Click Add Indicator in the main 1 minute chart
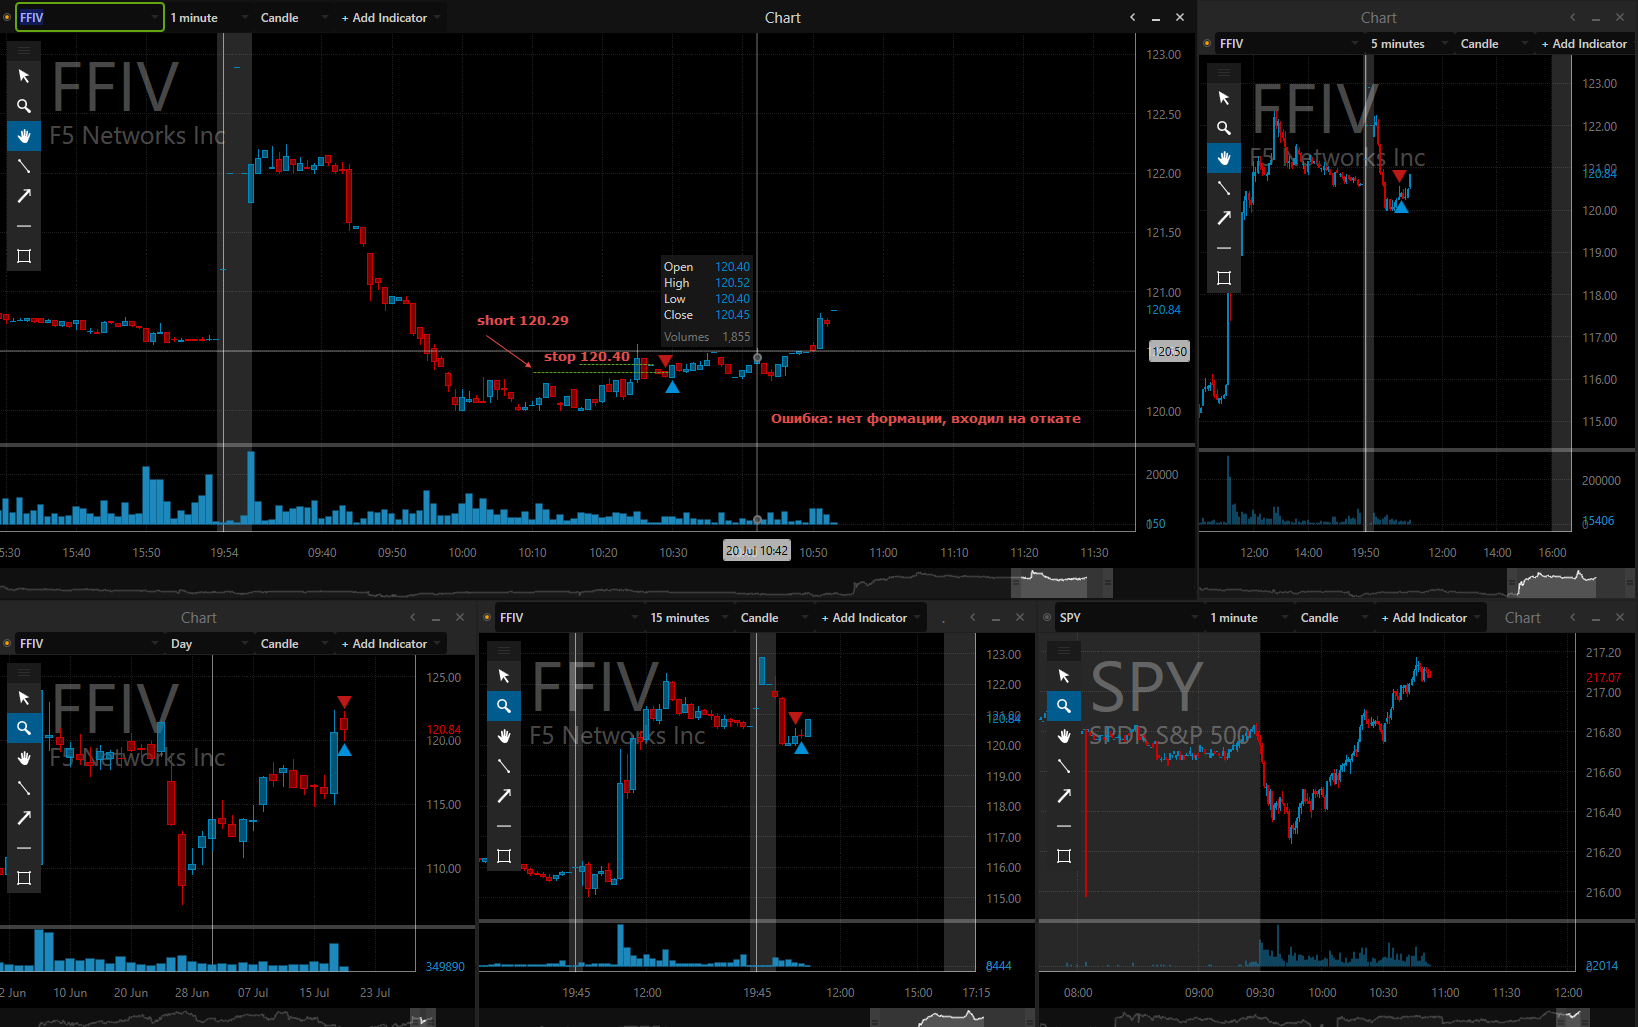The height and width of the screenshot is (1027, 1638). [x=390, y=18]
